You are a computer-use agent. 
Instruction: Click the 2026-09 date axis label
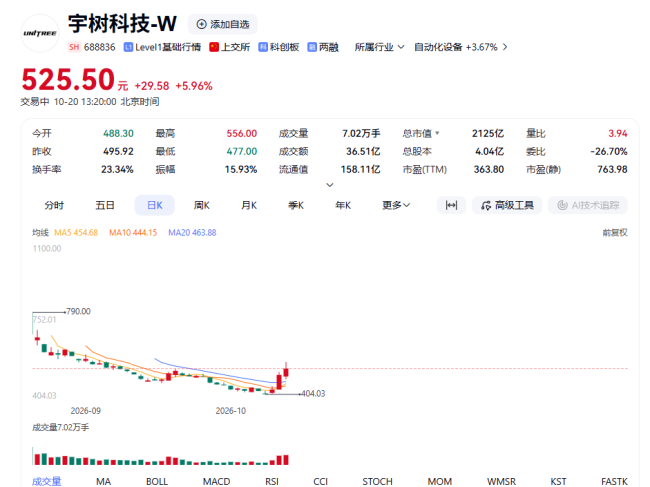click(x=85, y=411)
